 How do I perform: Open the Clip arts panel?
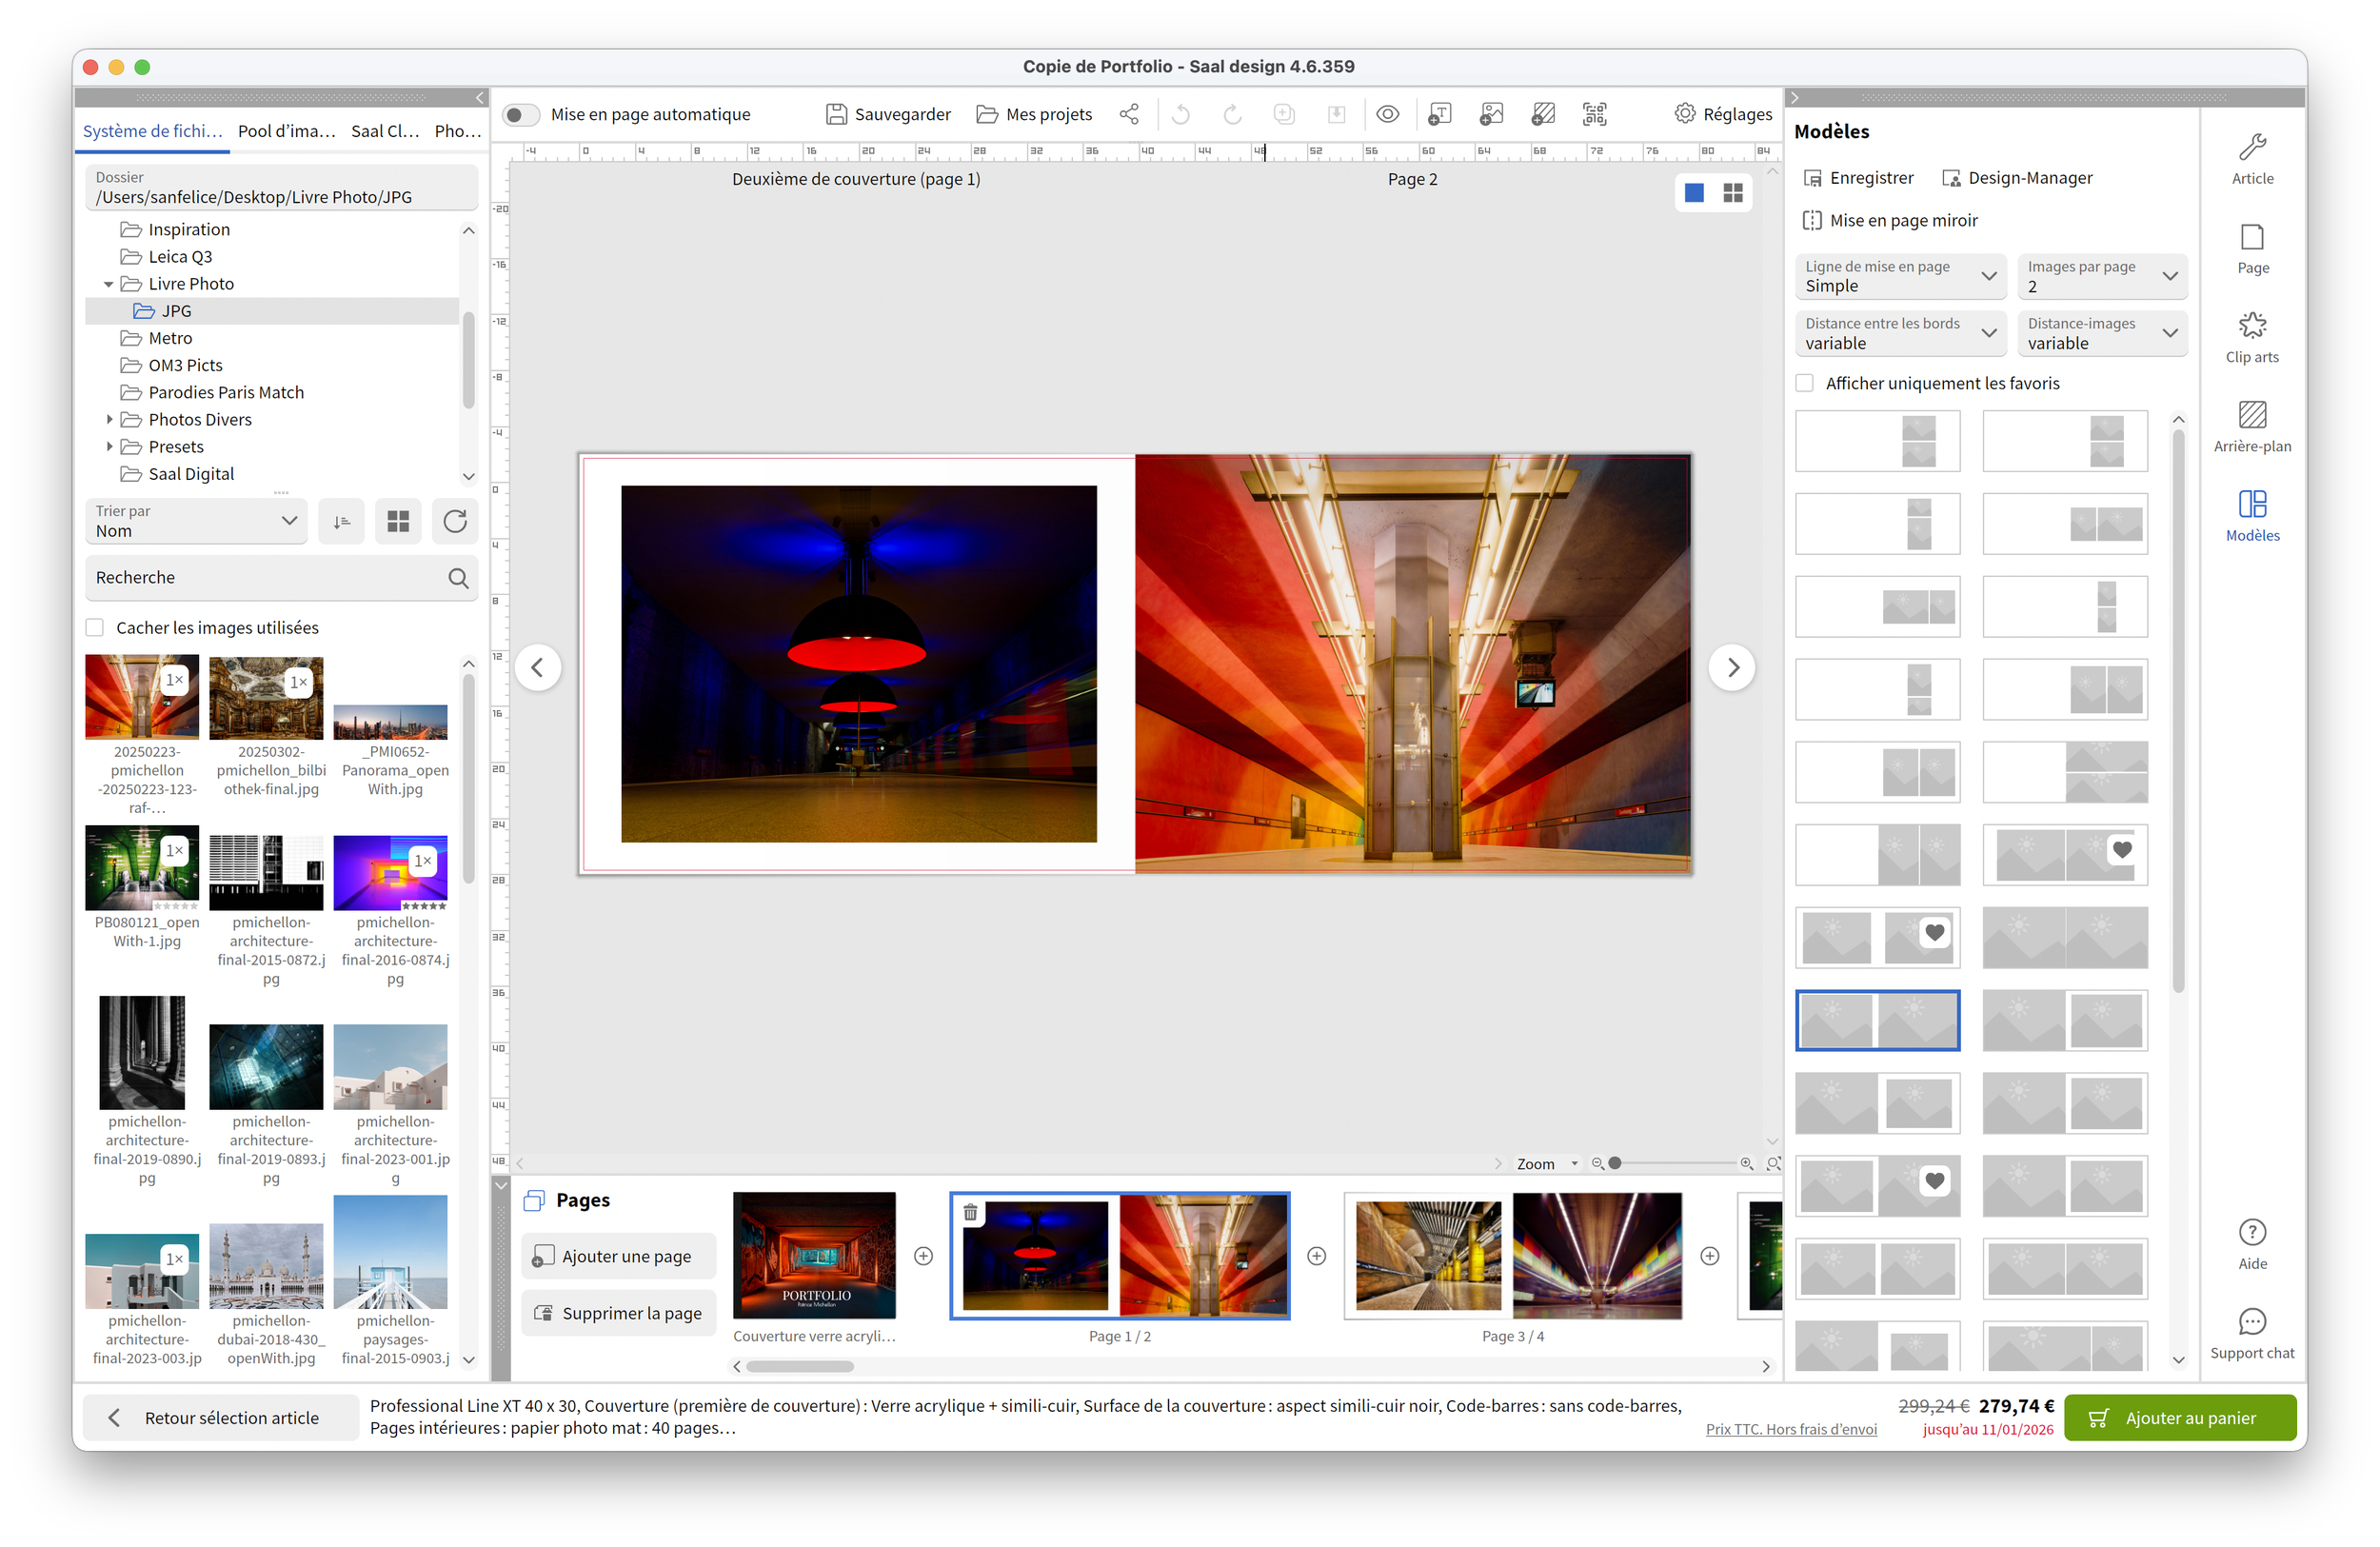[2251, 337]
